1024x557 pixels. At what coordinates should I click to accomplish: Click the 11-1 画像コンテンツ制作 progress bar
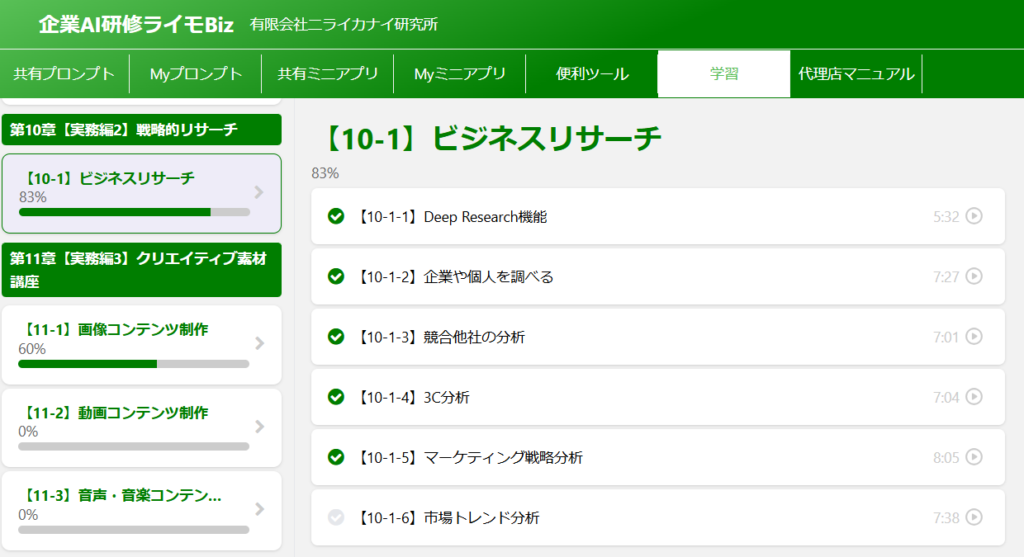pyautogui.click(x=133, y=364)
